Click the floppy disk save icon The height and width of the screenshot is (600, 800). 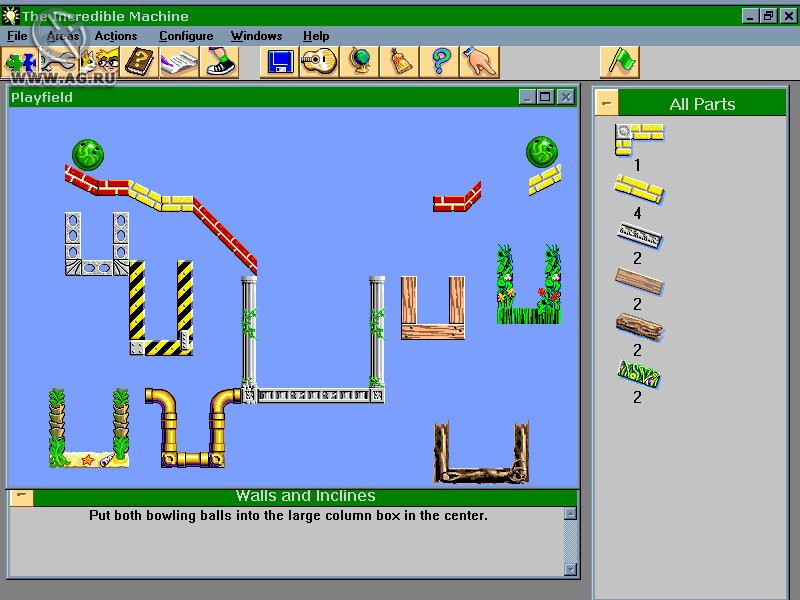point(279,62)
